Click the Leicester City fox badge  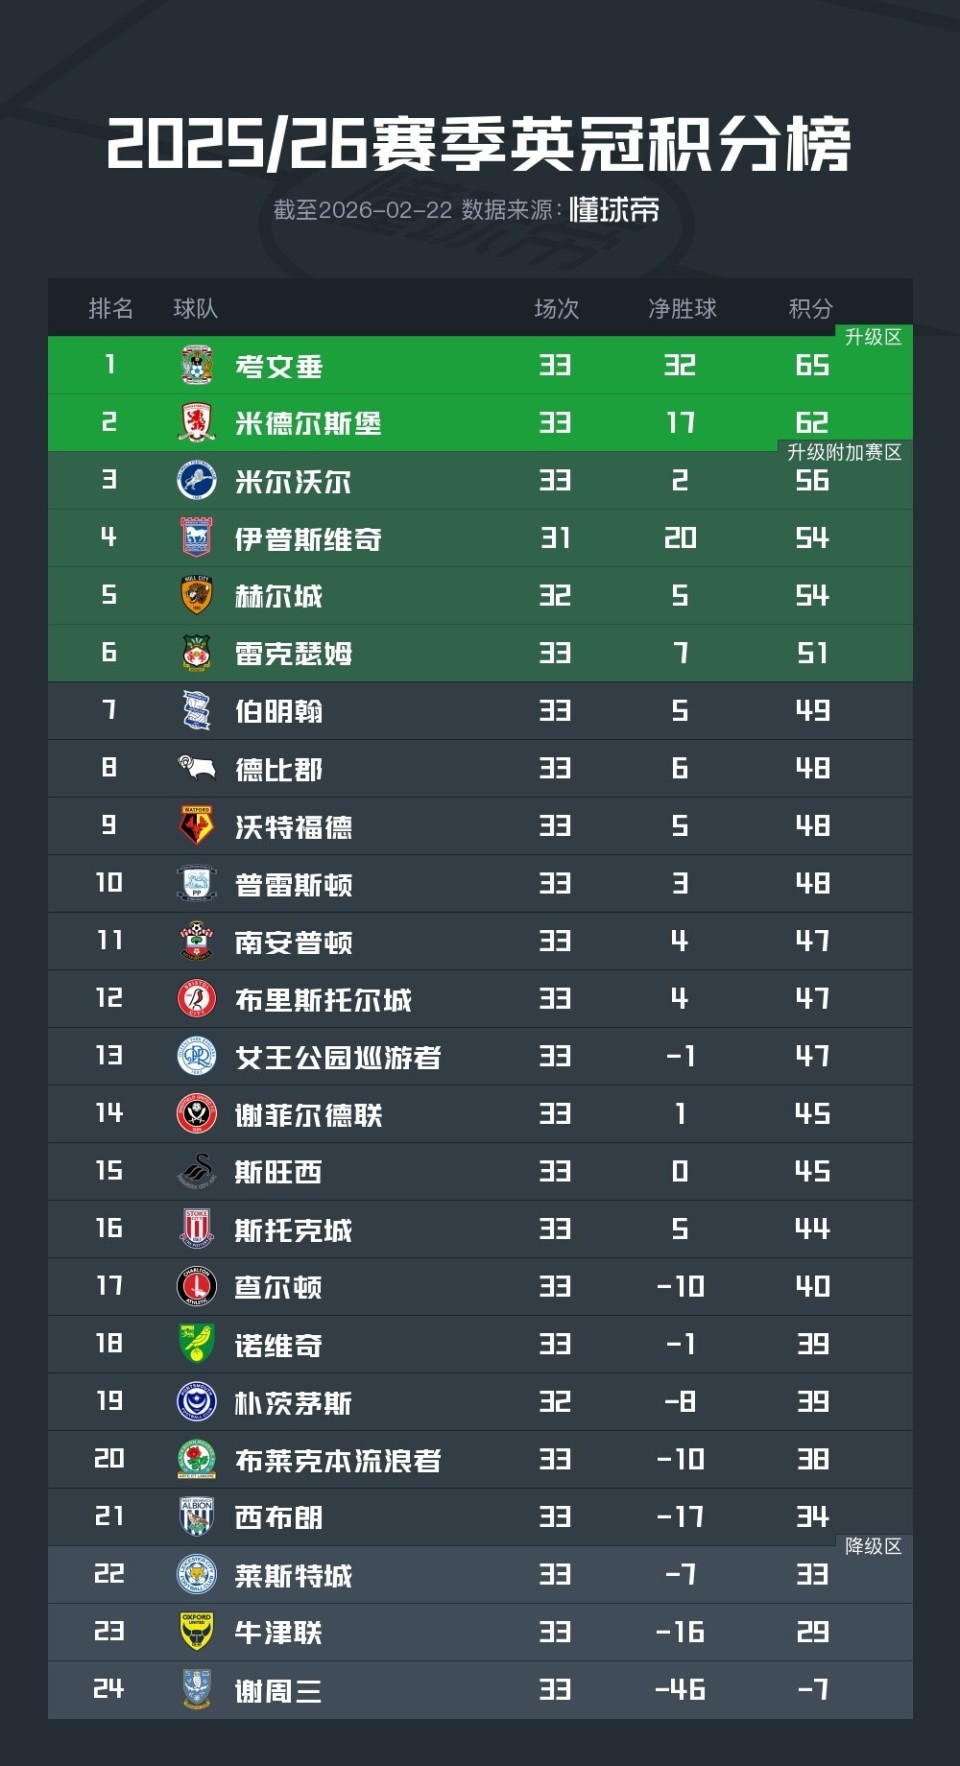(x=197, y=1575)
